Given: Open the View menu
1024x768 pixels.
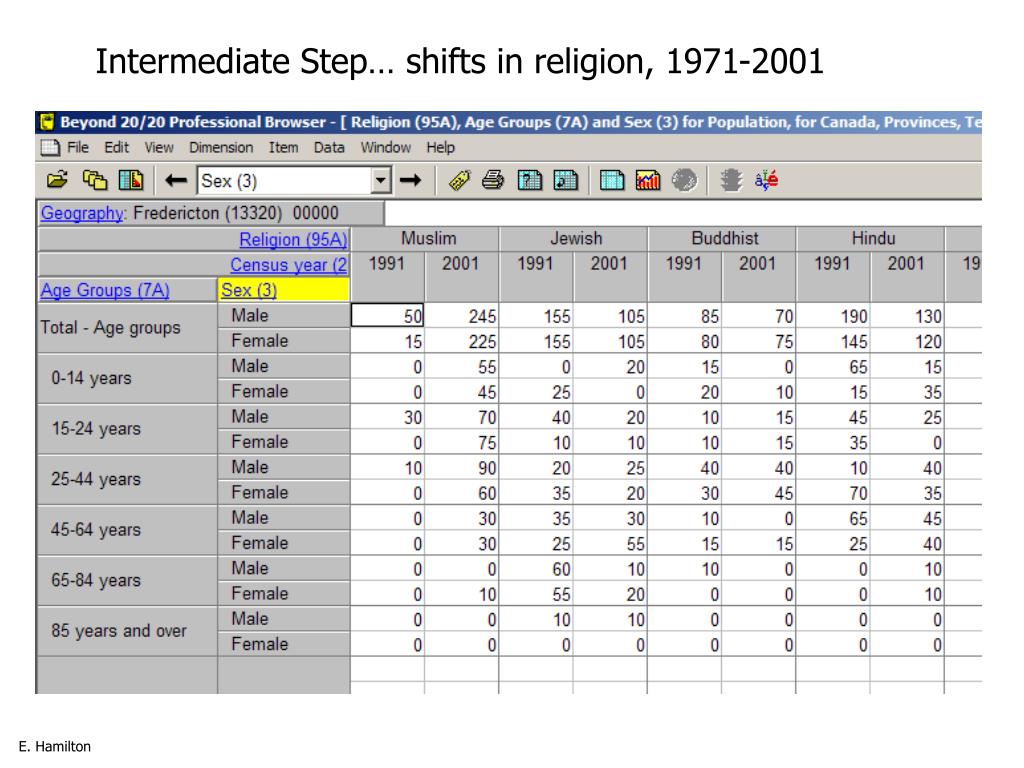Looking at the screenshot, I should tap(159, 148).
